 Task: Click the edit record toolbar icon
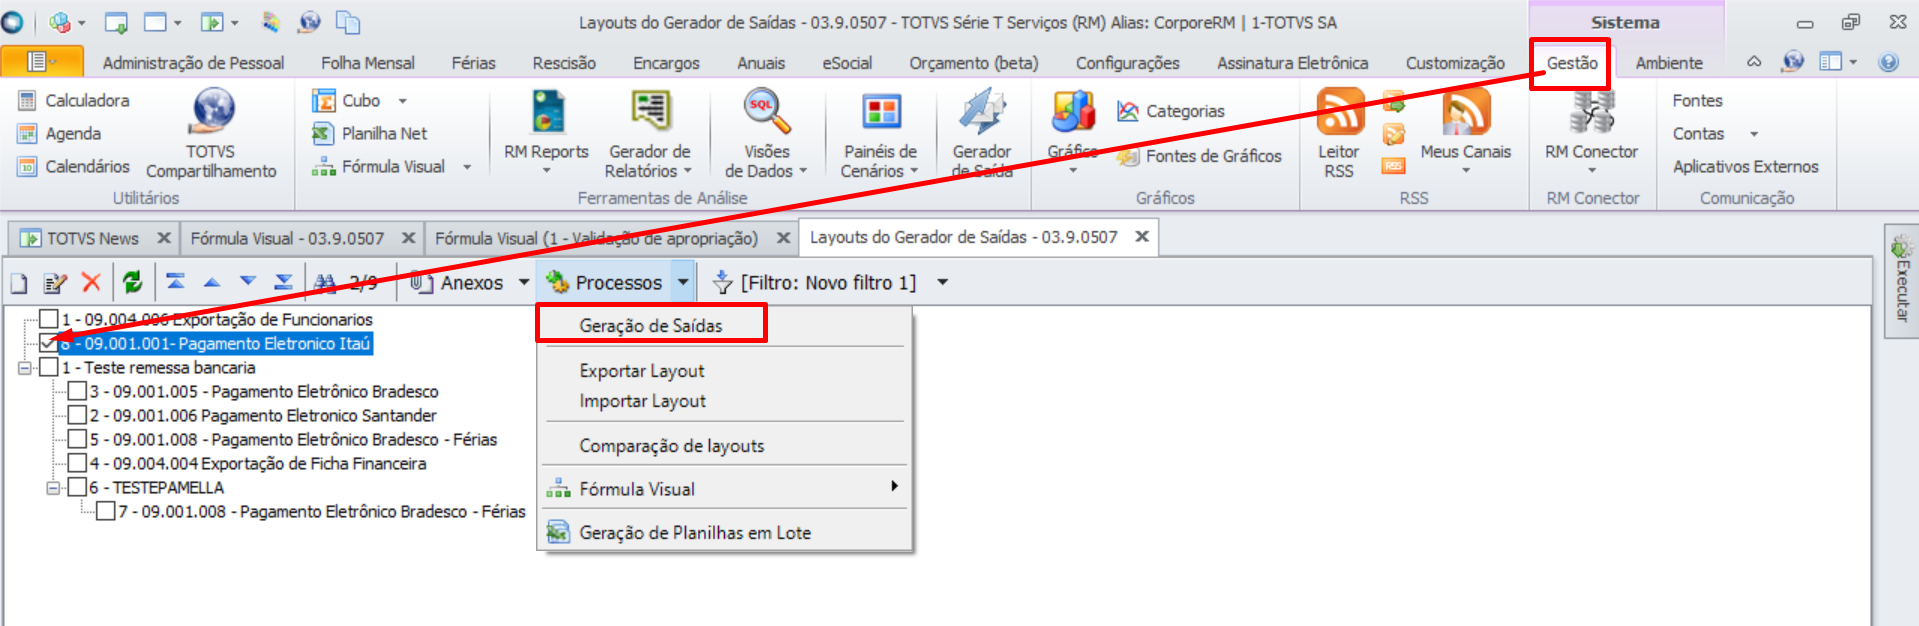[55, 283]
